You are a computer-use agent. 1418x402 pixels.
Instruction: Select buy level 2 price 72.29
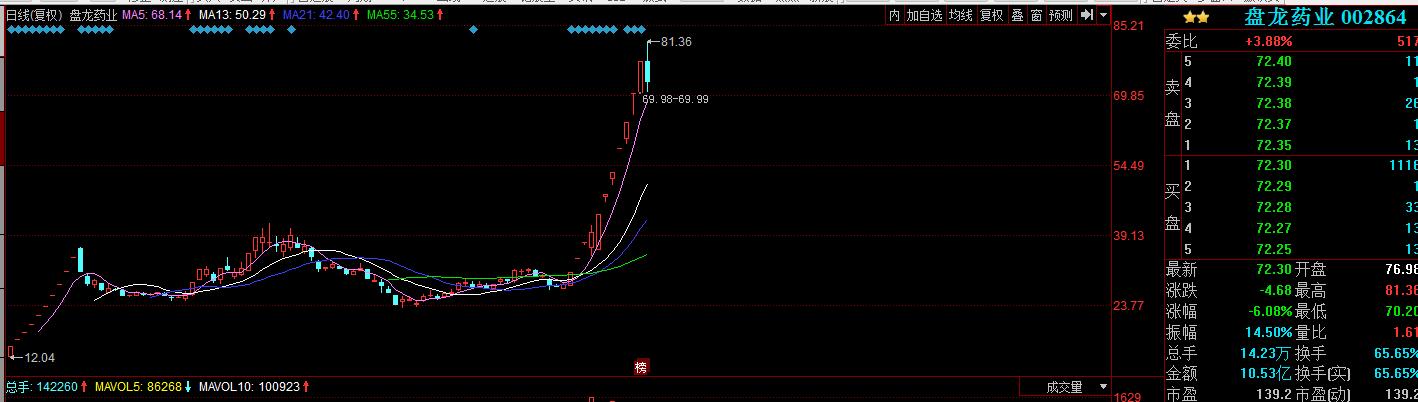pyautogui.click(x=1273, y=186)
